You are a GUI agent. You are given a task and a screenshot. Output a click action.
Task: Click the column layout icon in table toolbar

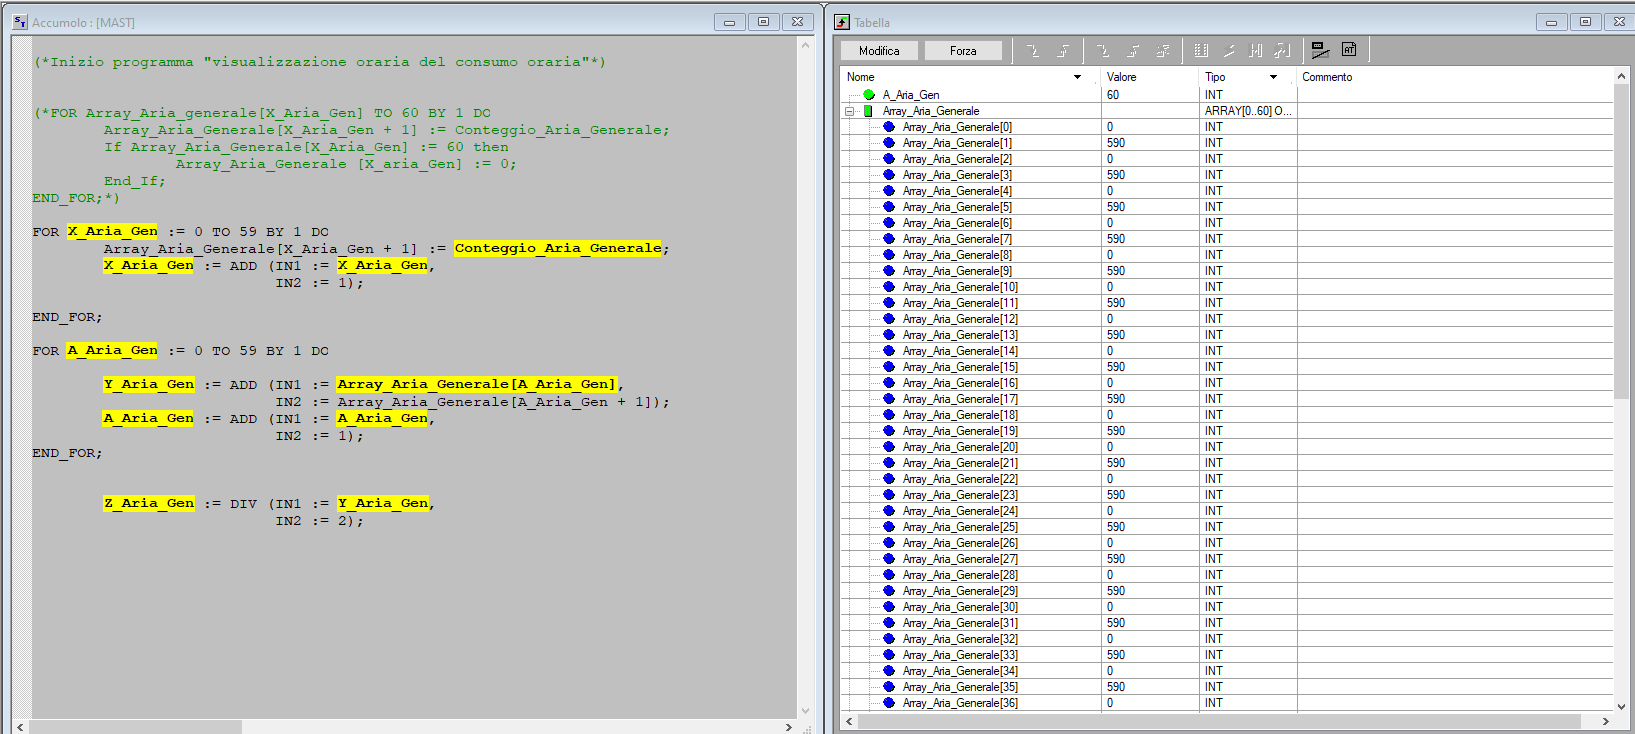point(1201,50)
